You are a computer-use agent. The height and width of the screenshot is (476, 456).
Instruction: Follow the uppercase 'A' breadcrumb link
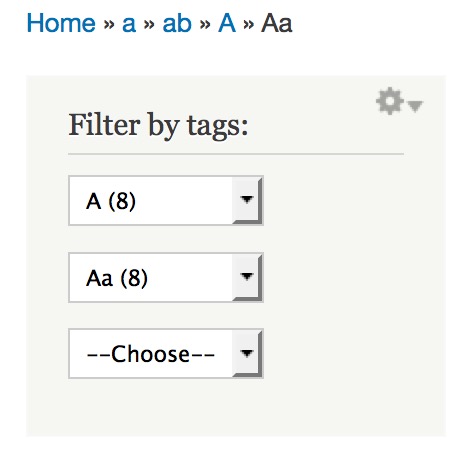pyautogui.click(x=227, y=23)
